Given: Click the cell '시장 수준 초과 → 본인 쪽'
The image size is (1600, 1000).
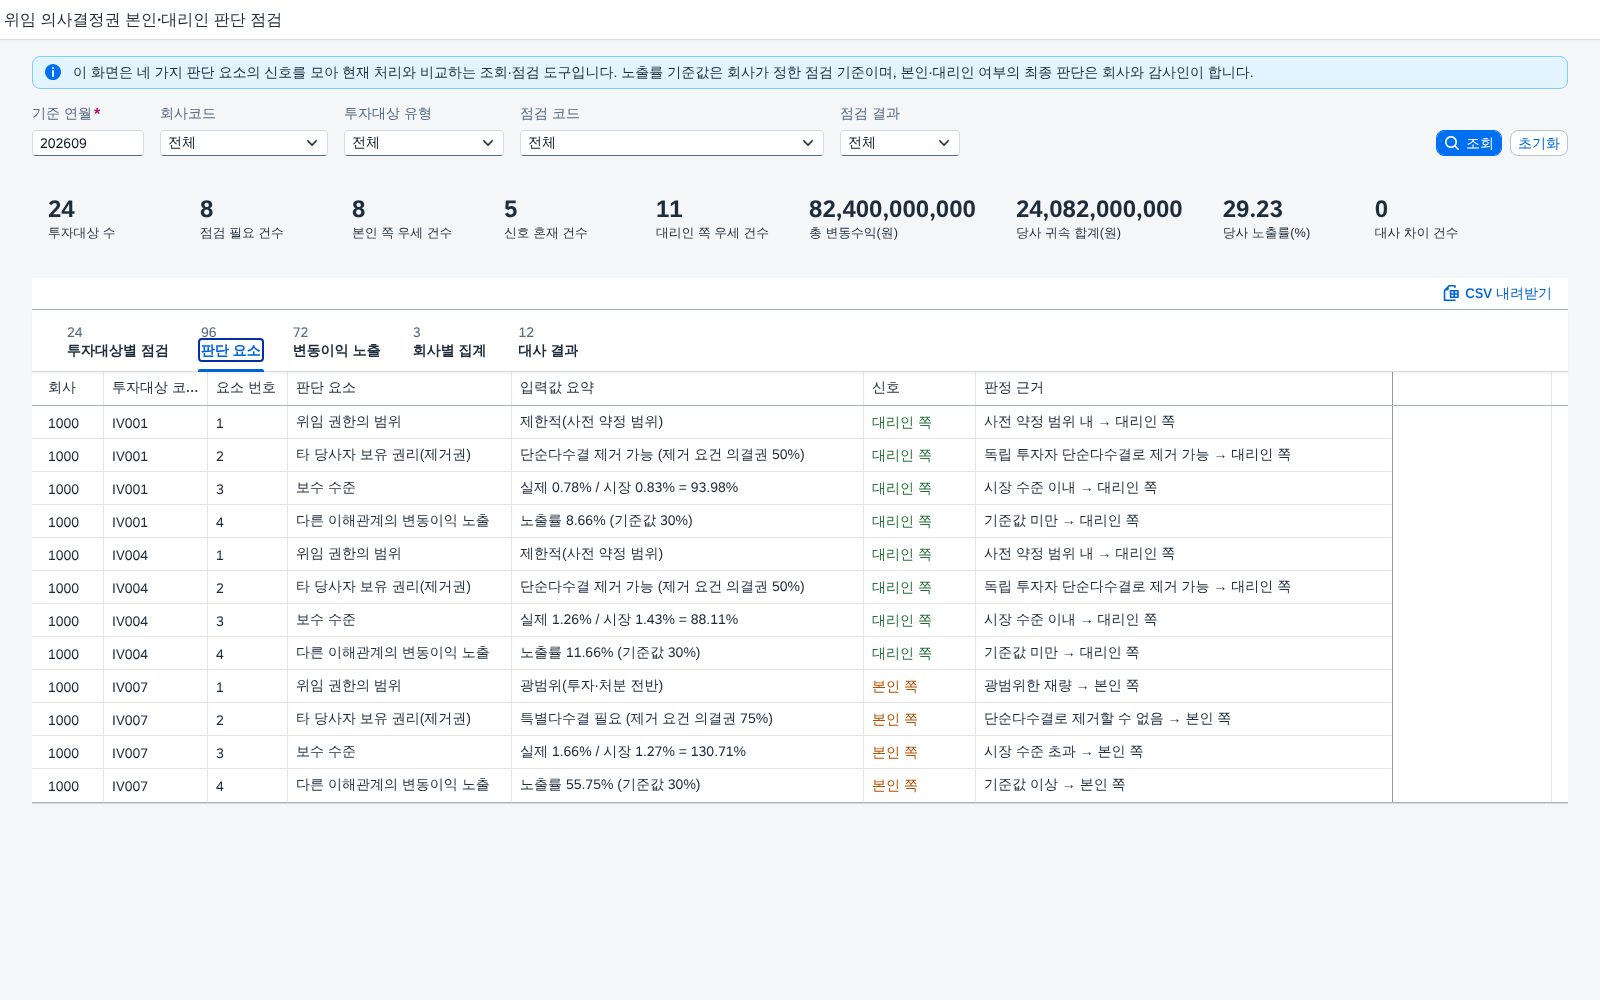Looking at the screenshot, I should click(x=1183, y=752).
